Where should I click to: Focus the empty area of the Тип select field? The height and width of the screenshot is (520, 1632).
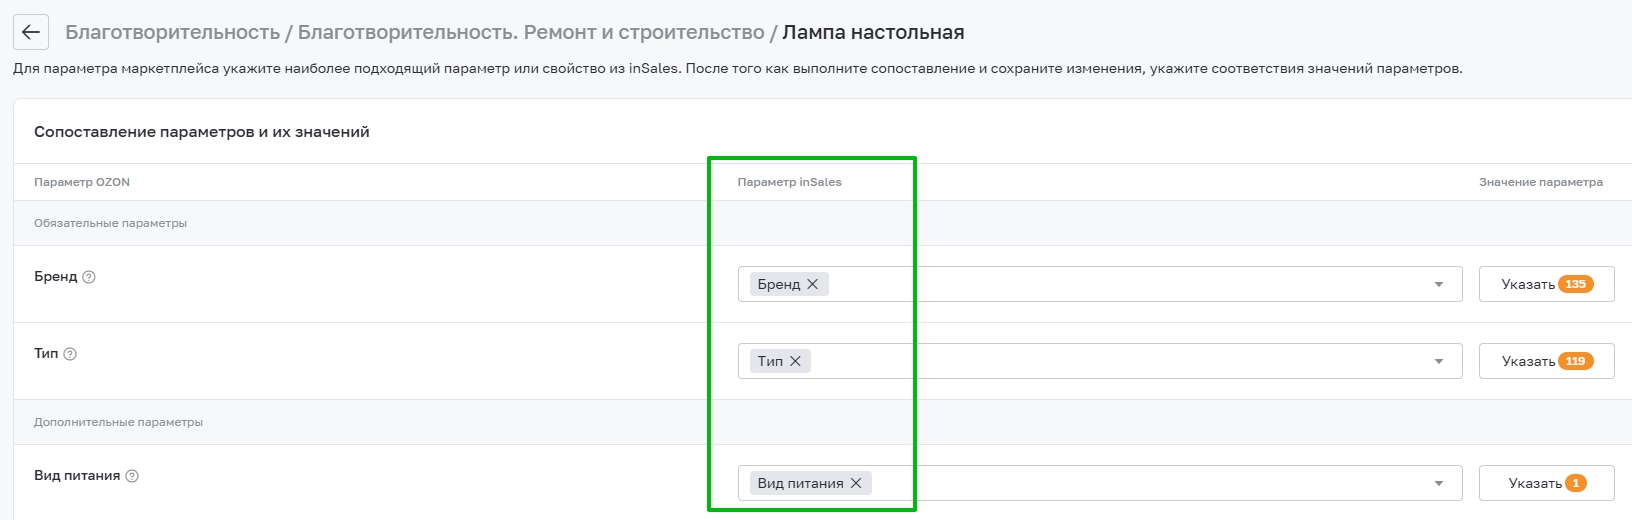[1120, 361]
